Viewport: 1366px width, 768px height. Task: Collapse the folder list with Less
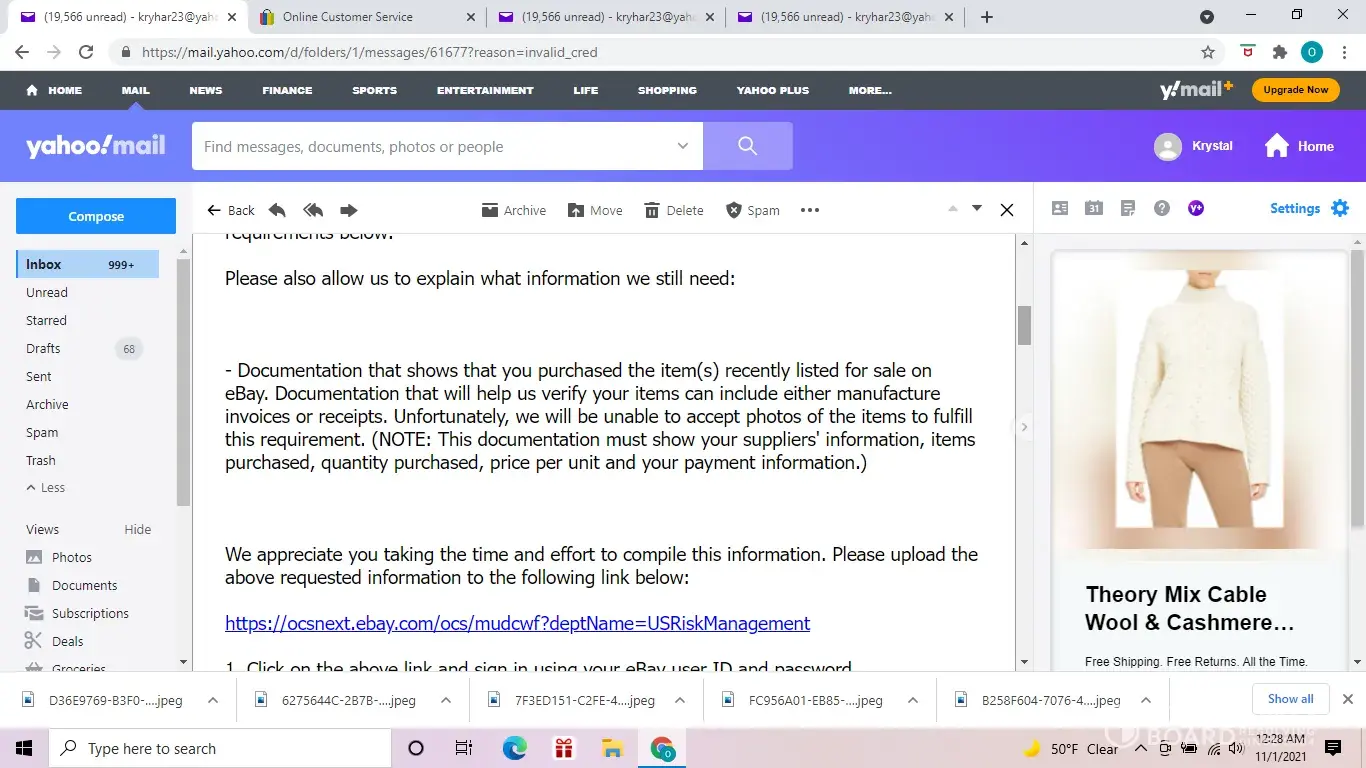tap(46, 488)
